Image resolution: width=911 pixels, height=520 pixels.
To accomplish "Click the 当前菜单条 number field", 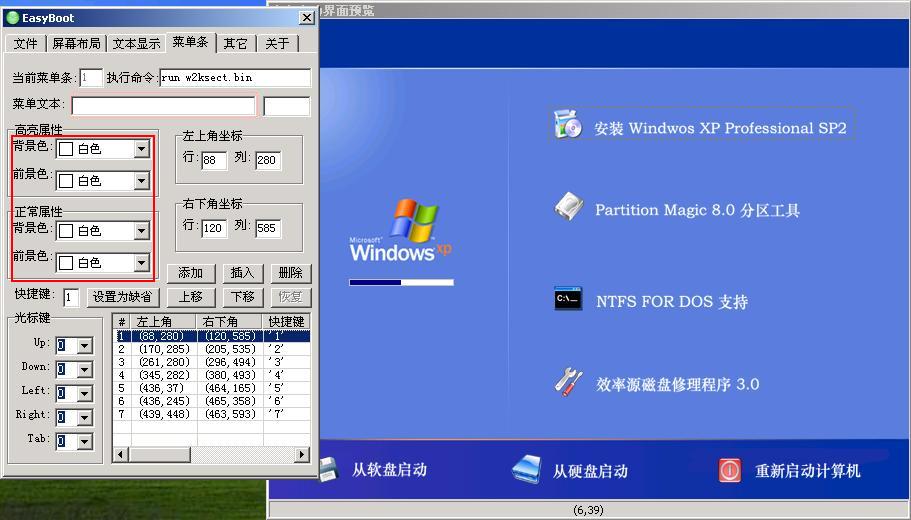I will (91, 77).
